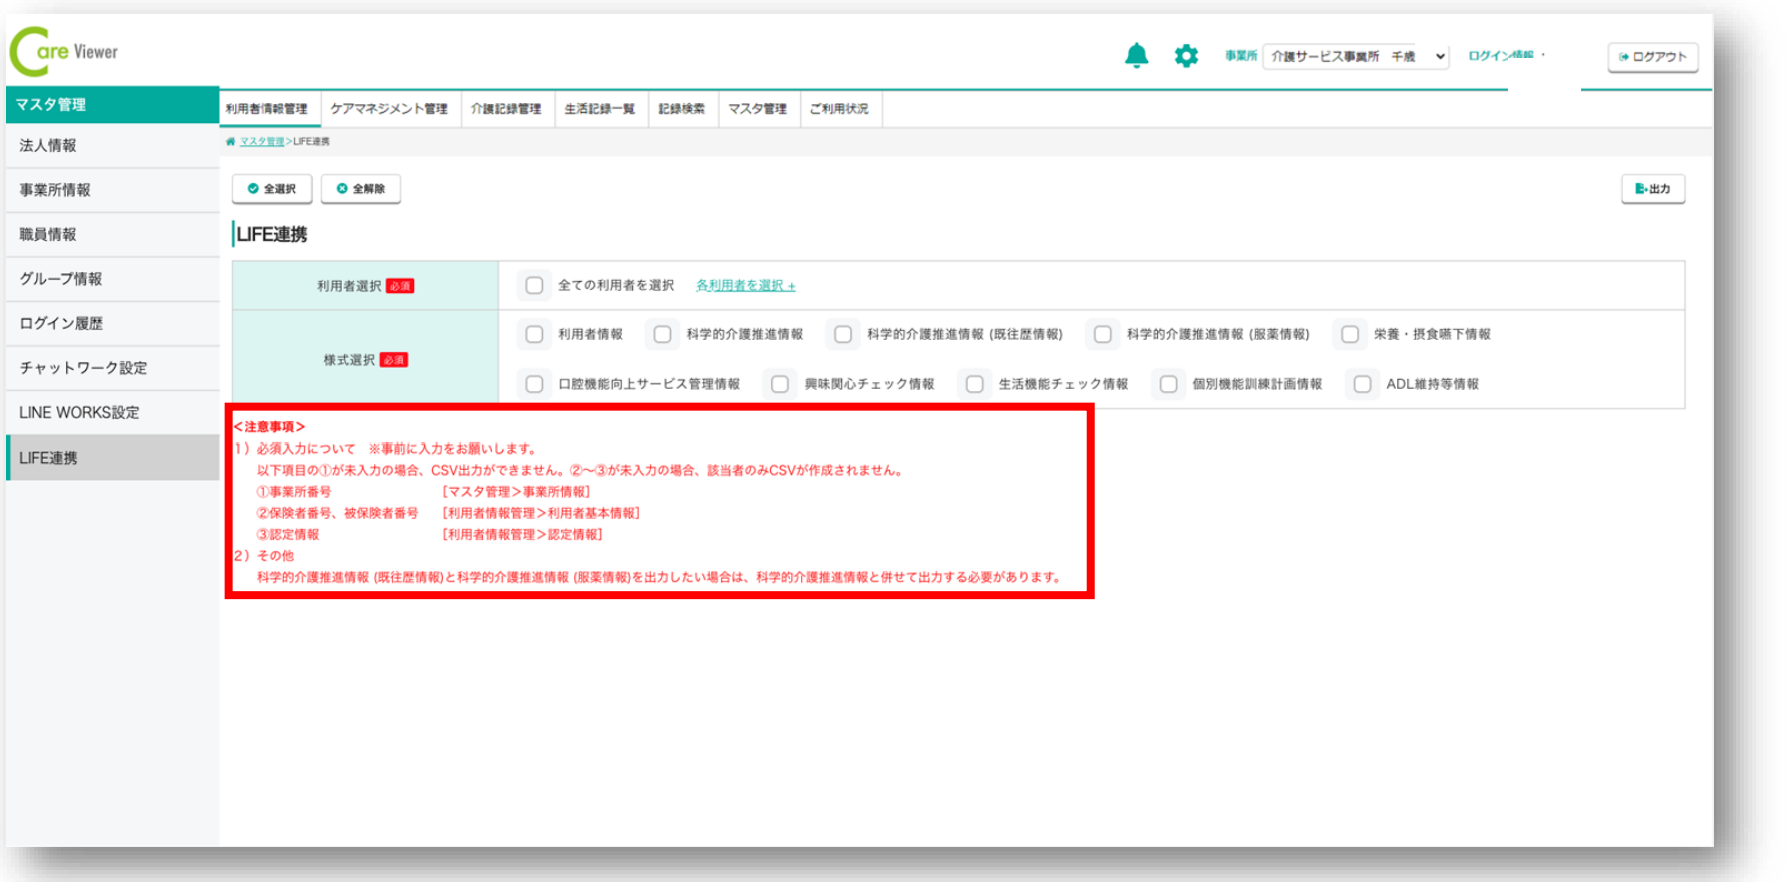The height and width of the screenshot is (882, 1786).
Task: Click the 全解除 deselect-all button
Action: (361, 189)
